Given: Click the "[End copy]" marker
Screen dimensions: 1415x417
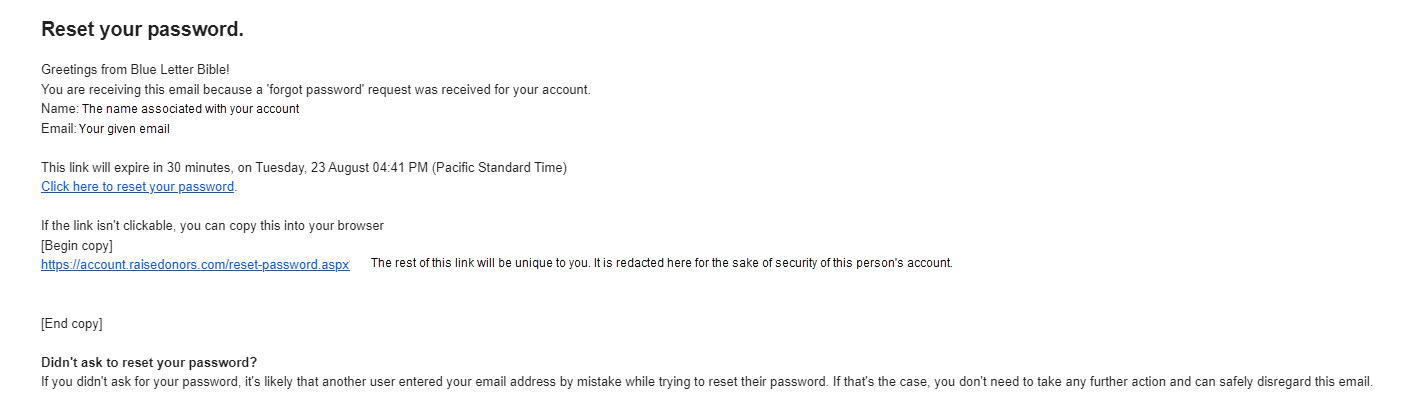Looking at the screenshot, I should click(x=71, y=324).
